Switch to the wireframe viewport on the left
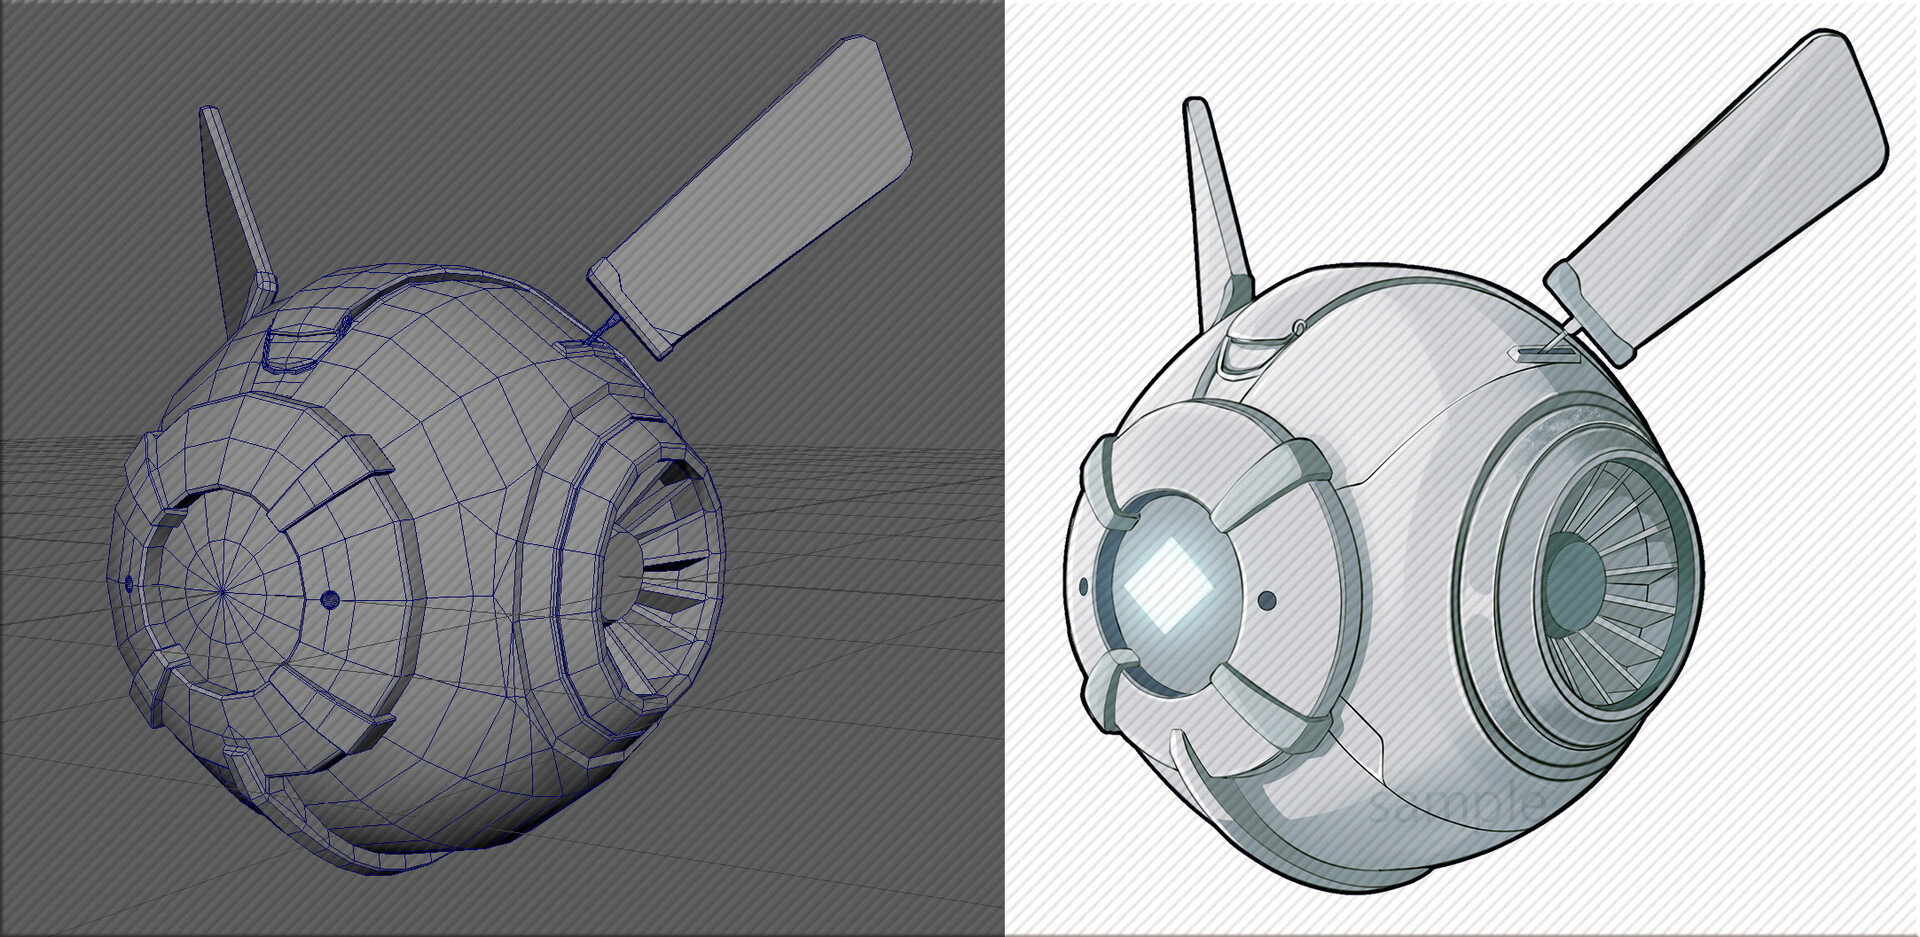 point(480,468)
